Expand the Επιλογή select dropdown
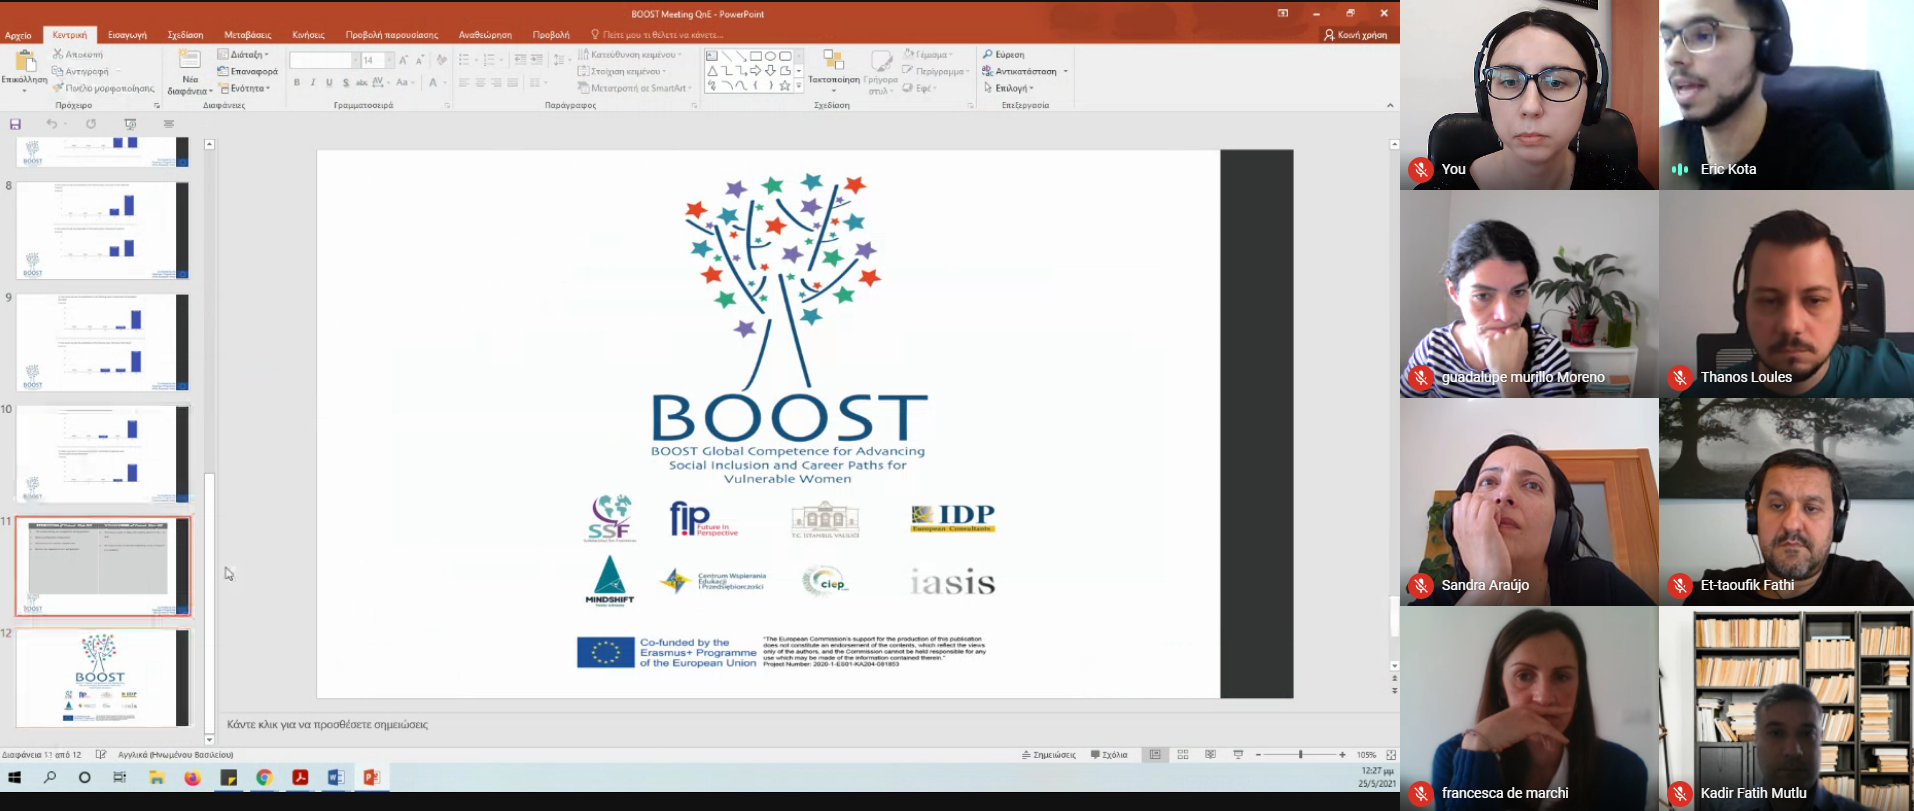1914x811 pixels. coord(1012,89)
